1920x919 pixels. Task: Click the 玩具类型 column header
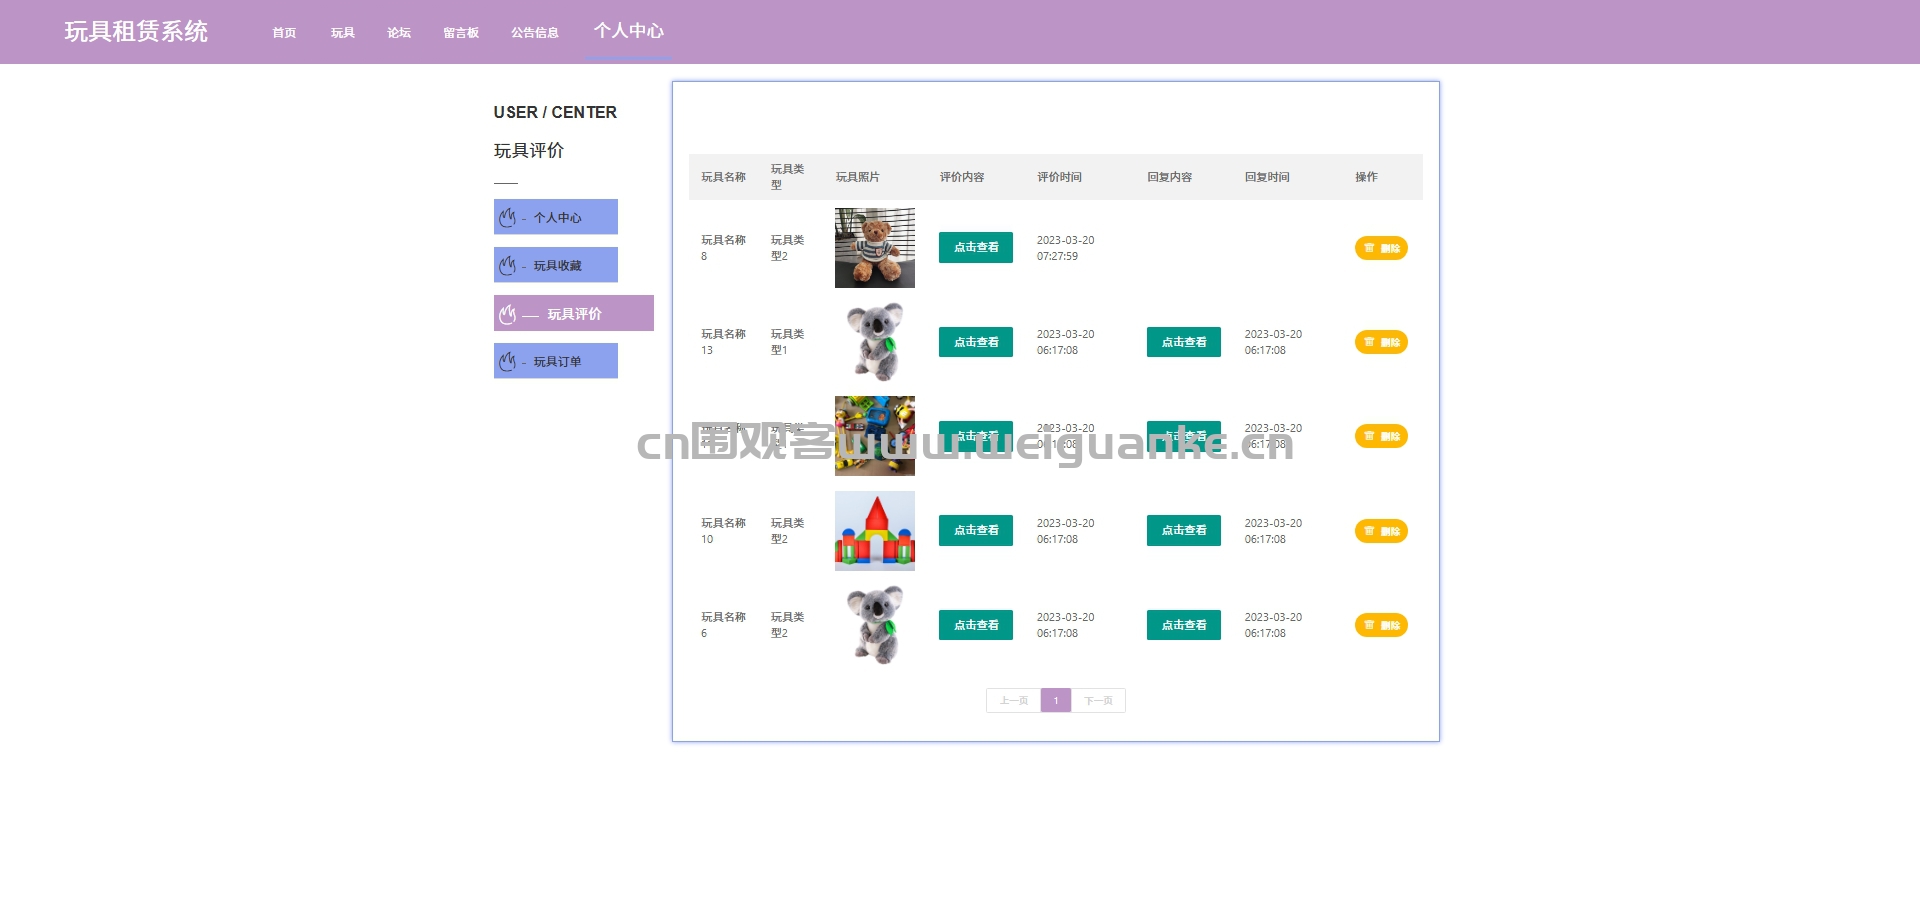coord(787,177)
